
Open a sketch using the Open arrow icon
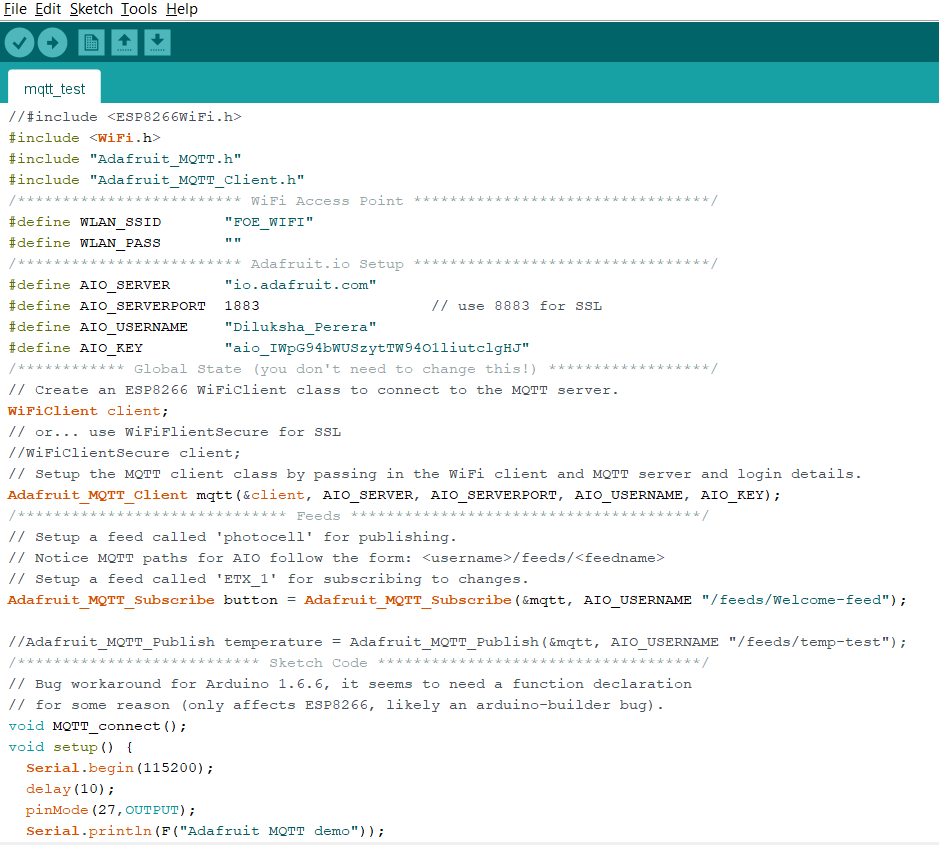pos(124,43)
